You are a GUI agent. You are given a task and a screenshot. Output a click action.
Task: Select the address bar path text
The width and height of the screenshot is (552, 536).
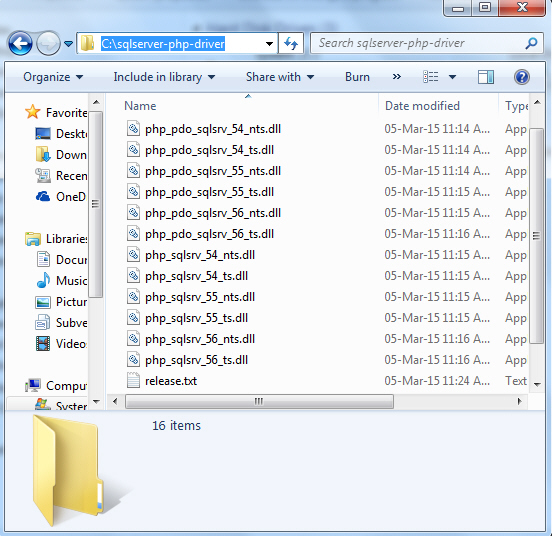coord(163,44)
